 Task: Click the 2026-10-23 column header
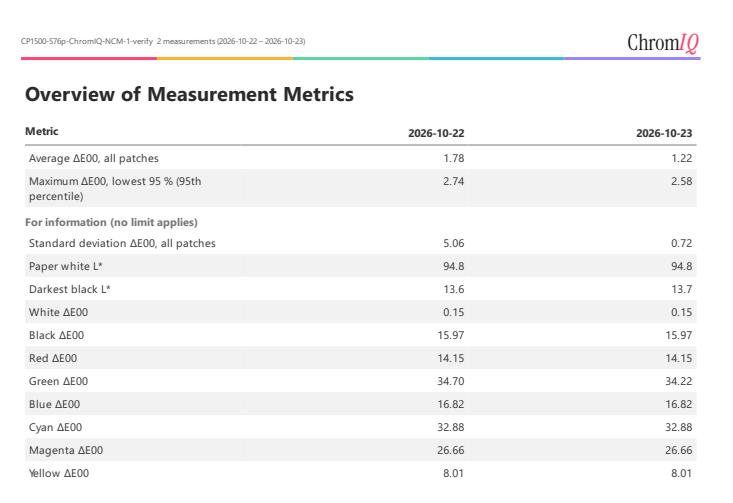(664, 133)
